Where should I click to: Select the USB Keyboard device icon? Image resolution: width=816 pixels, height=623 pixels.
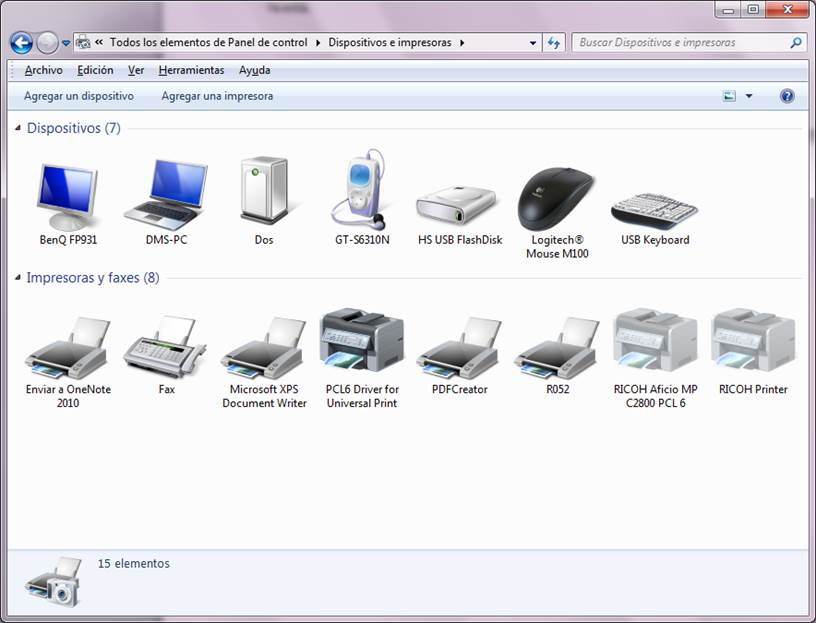coord(655,210)
